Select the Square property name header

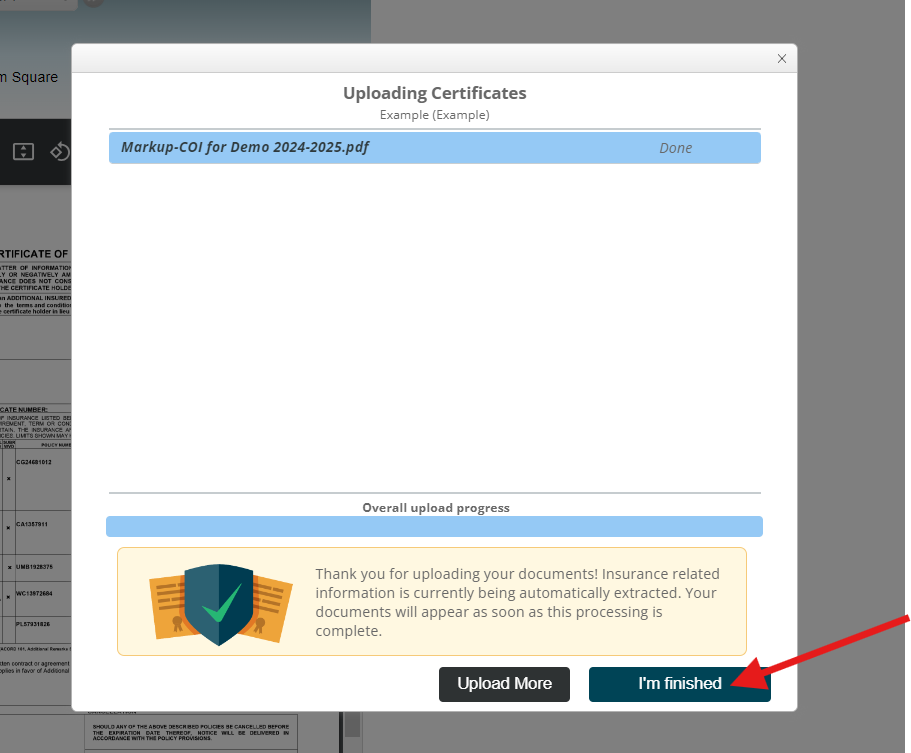click(30, 77)
